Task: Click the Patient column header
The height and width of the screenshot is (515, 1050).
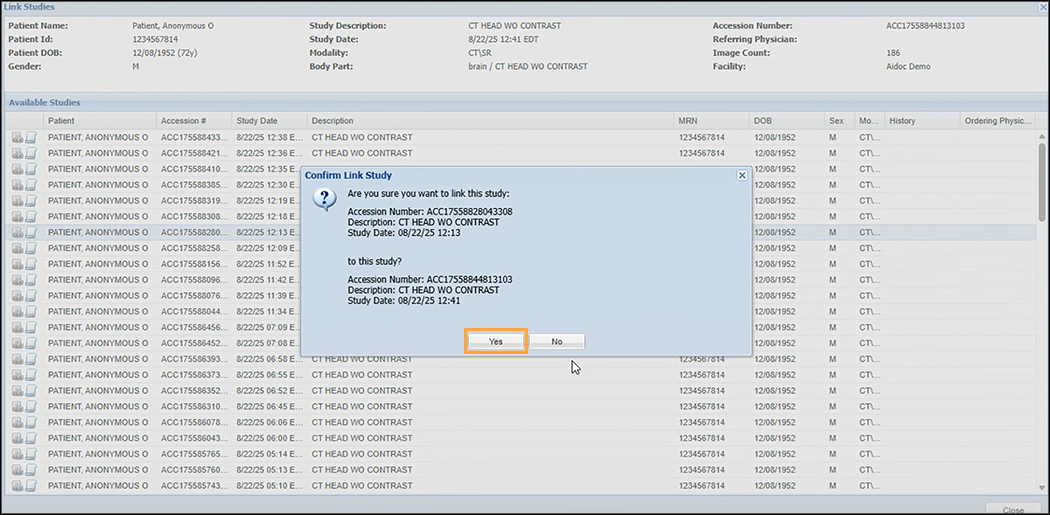Action: 99,121
